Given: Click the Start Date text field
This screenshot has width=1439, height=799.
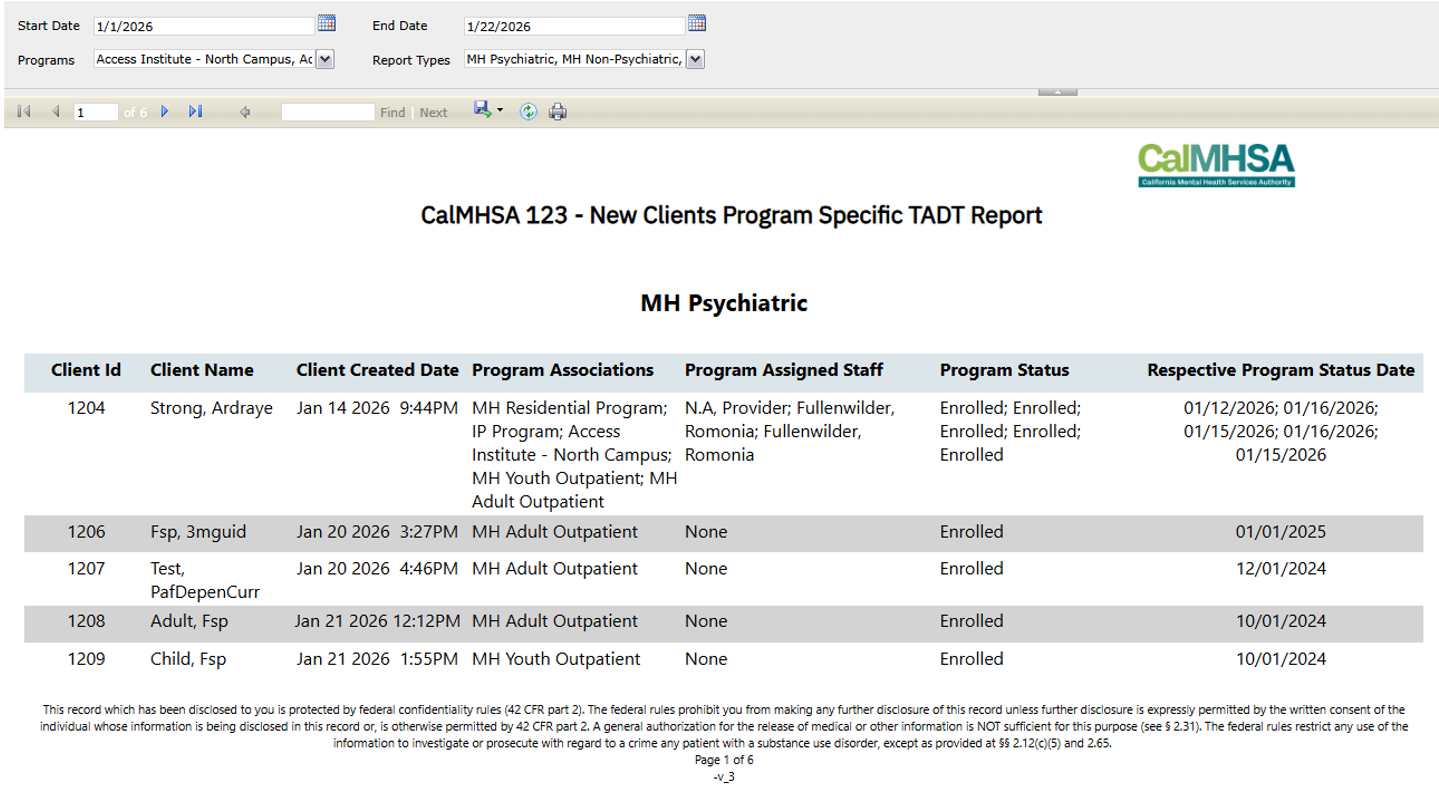Looking at the screenshot, I should tap(204, 26).
